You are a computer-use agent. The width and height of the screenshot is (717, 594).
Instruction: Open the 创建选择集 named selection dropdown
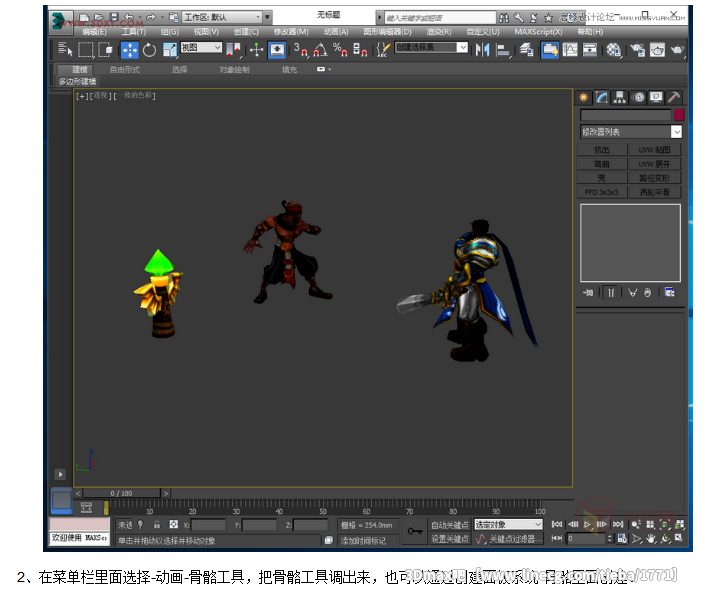coord(431,47)
